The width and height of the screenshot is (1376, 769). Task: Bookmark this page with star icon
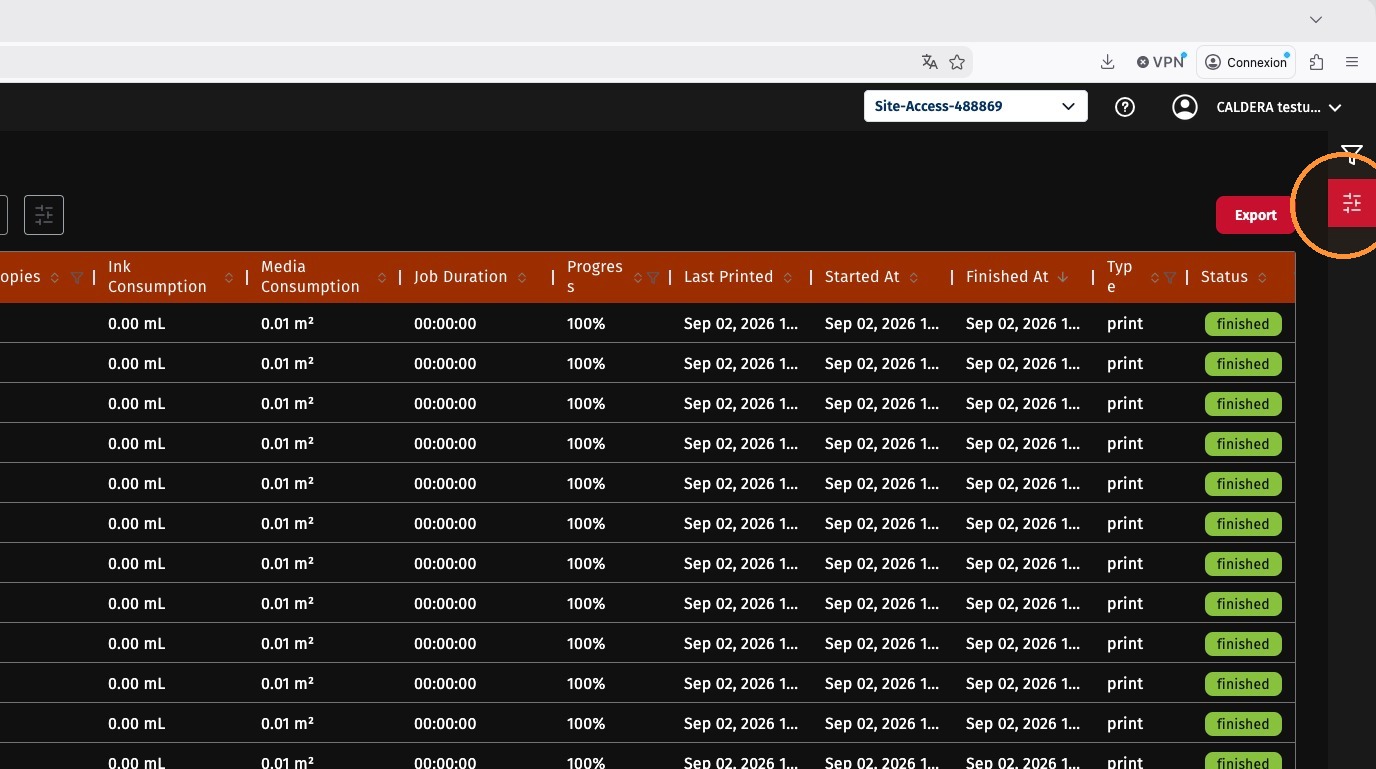point(957,62)
